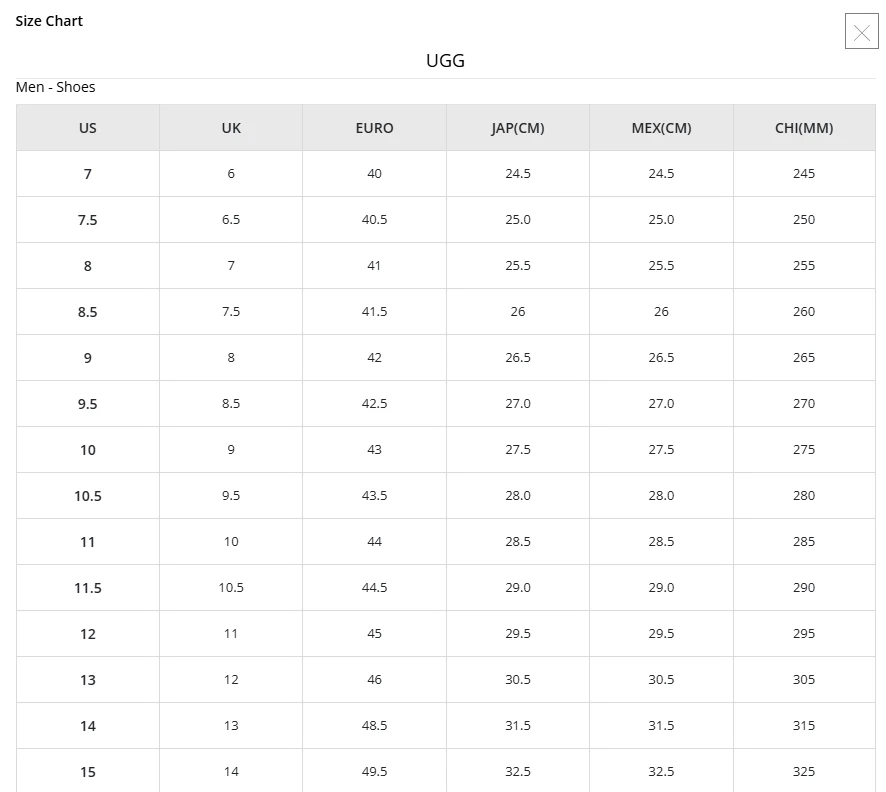Click the UK column header
886x792 pixels.
231,128
